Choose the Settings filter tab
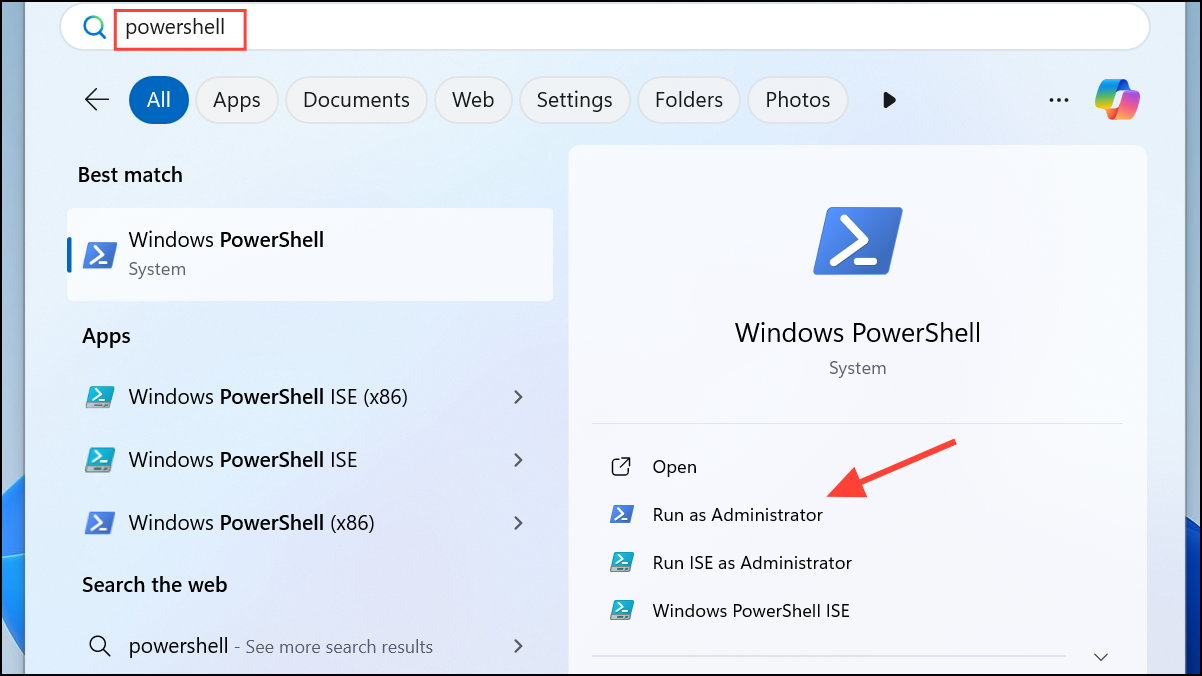The image size is (1202, 676). (x=574, y=100)
